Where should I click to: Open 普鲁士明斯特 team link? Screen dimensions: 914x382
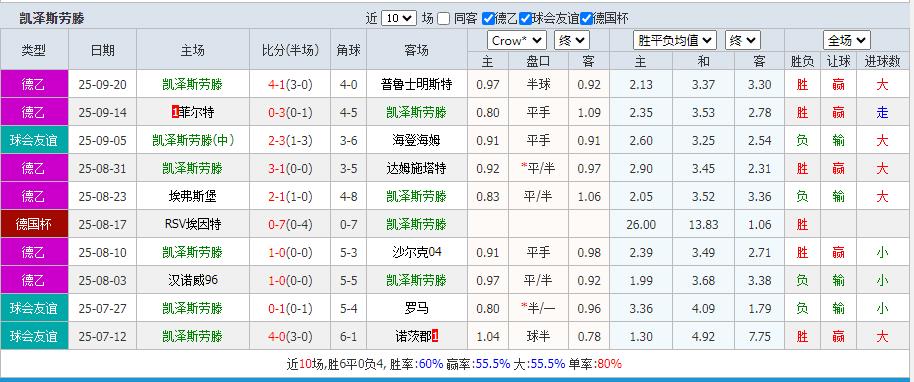click(x=417, y=85)
